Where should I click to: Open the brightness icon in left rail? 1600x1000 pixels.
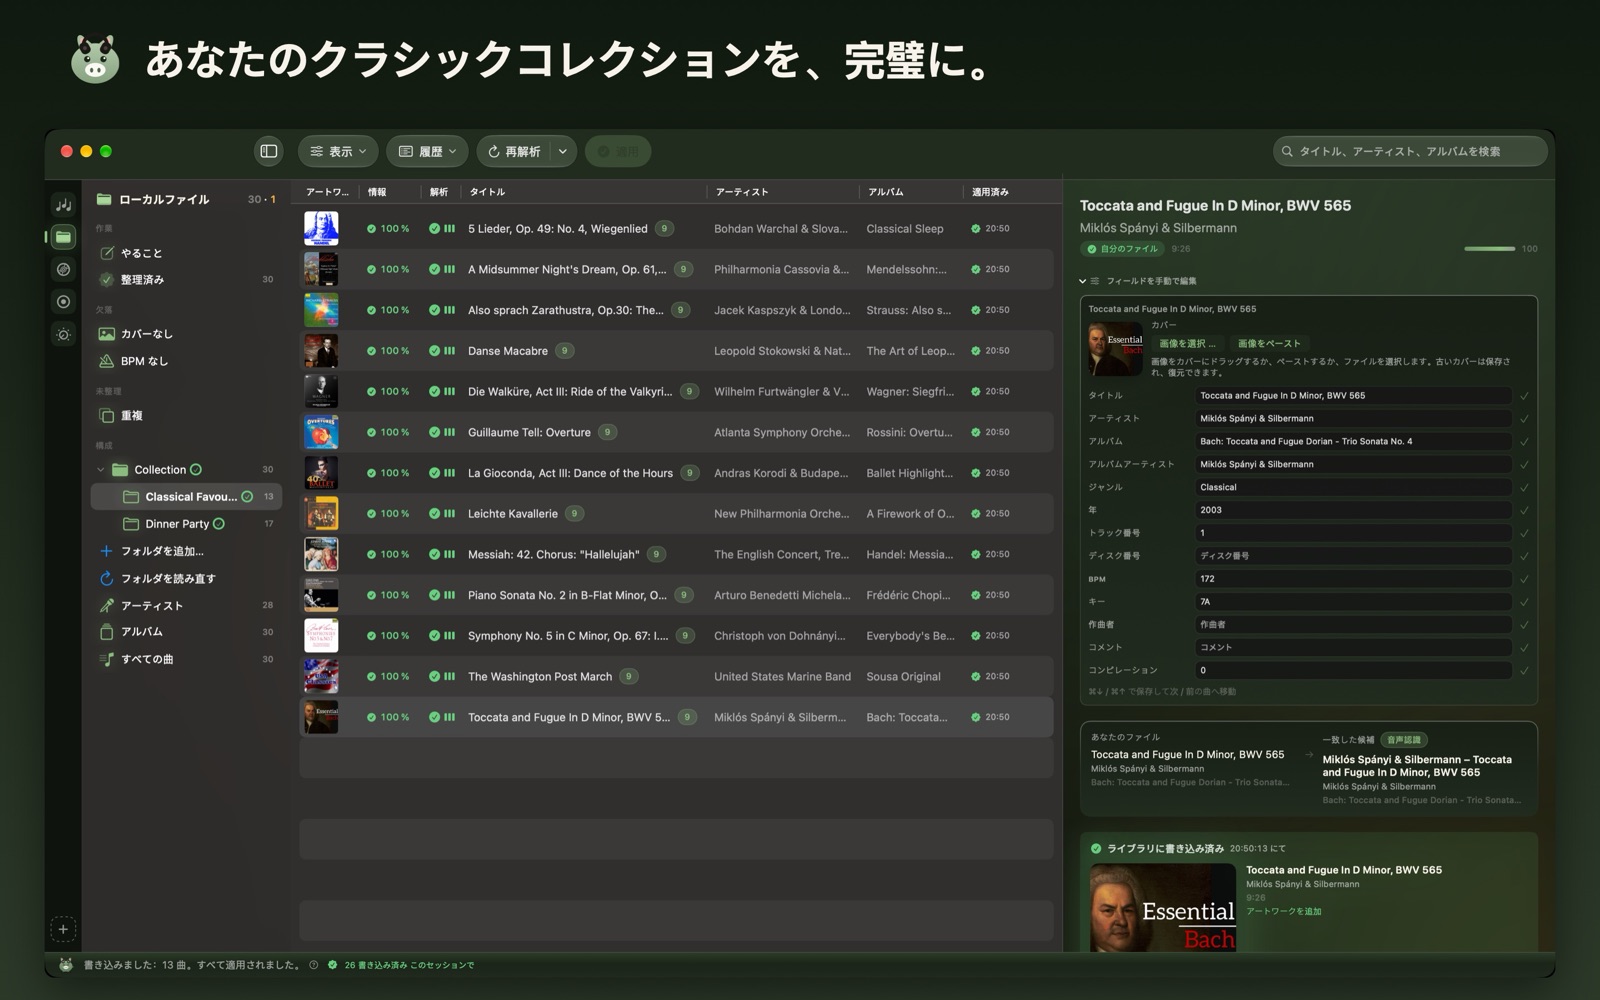click(64, 334)
